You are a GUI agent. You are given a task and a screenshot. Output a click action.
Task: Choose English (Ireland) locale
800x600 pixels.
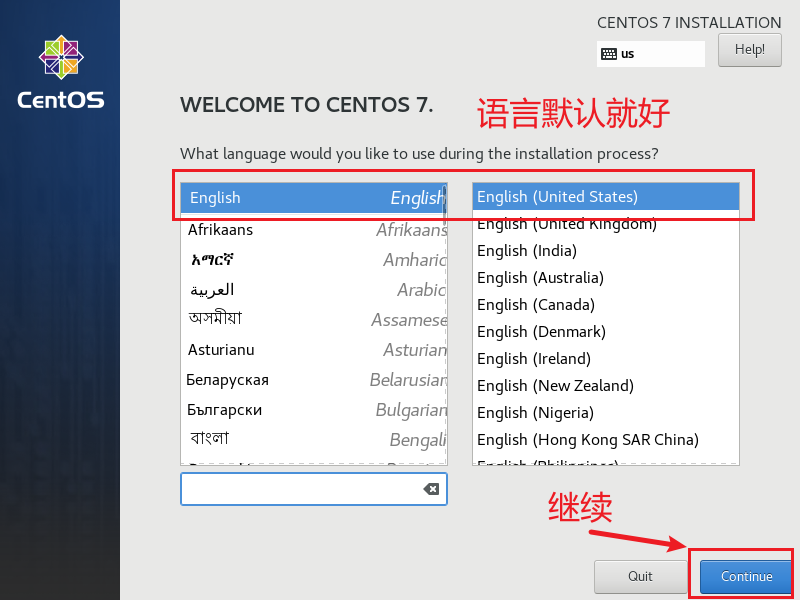[606, 359]
